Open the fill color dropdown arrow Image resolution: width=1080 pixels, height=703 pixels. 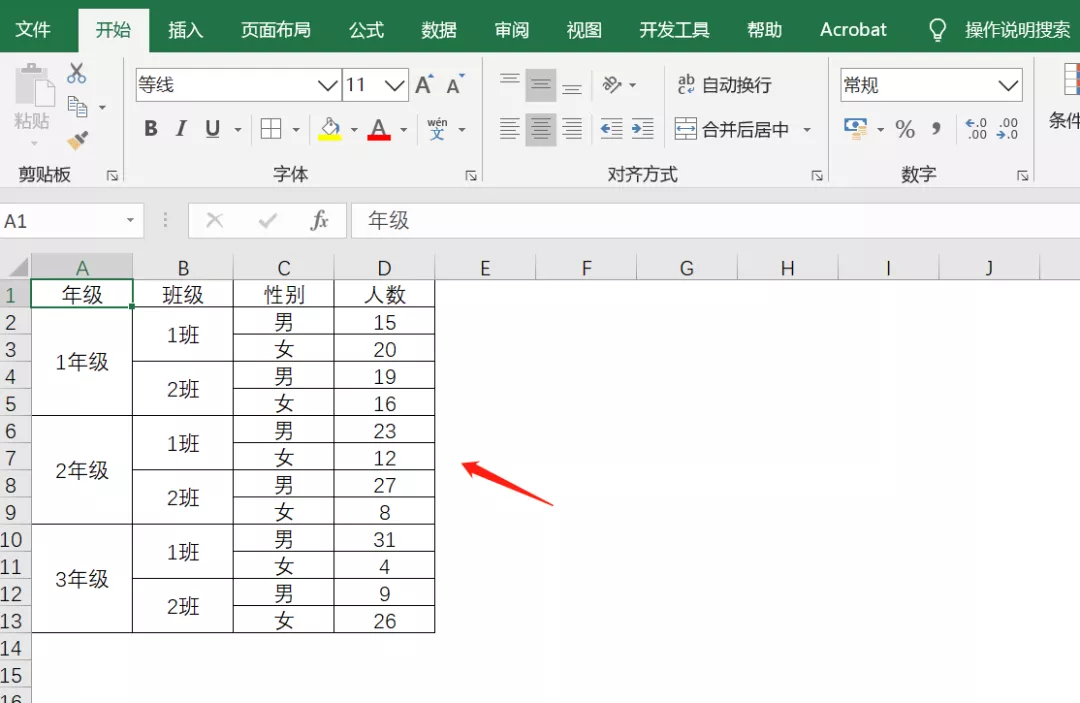[354, 129]
